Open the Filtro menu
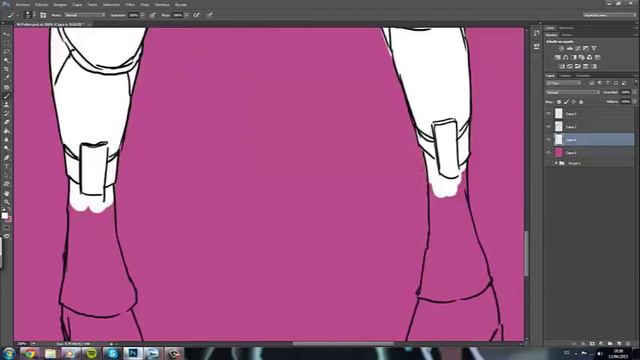Screen dimensions: 640x360 [130, 4]
